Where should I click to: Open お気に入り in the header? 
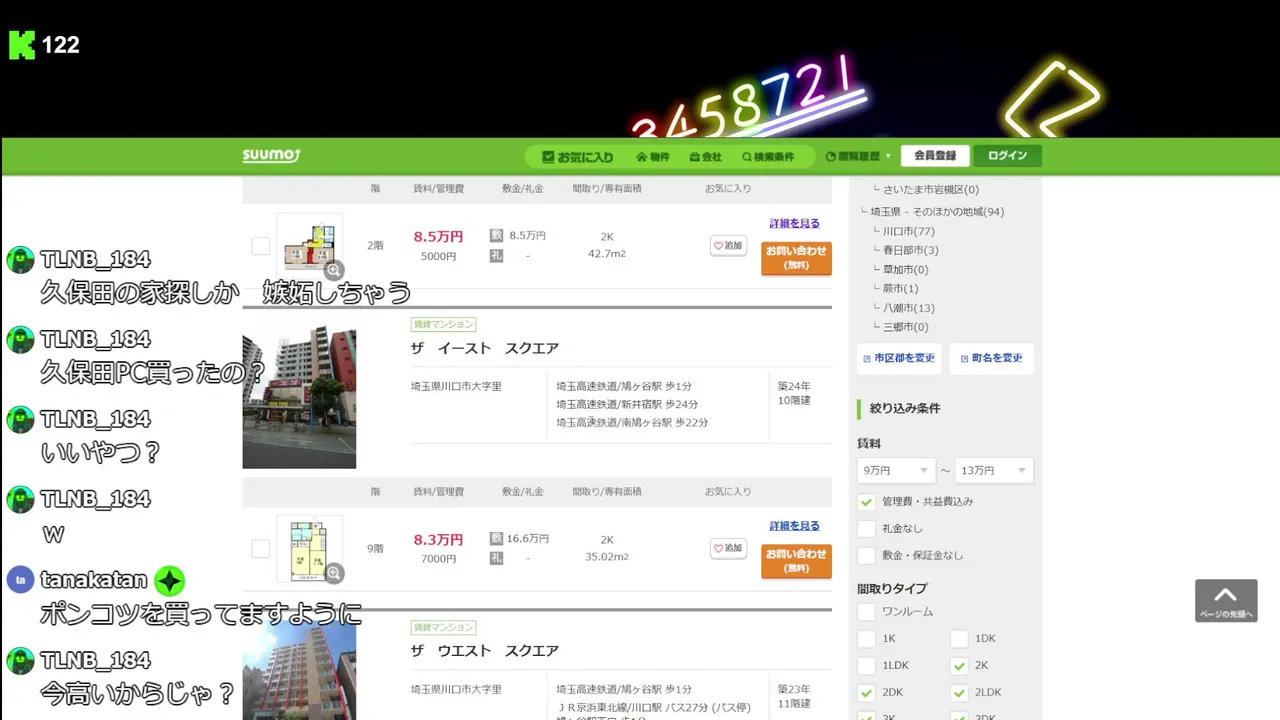578,157
